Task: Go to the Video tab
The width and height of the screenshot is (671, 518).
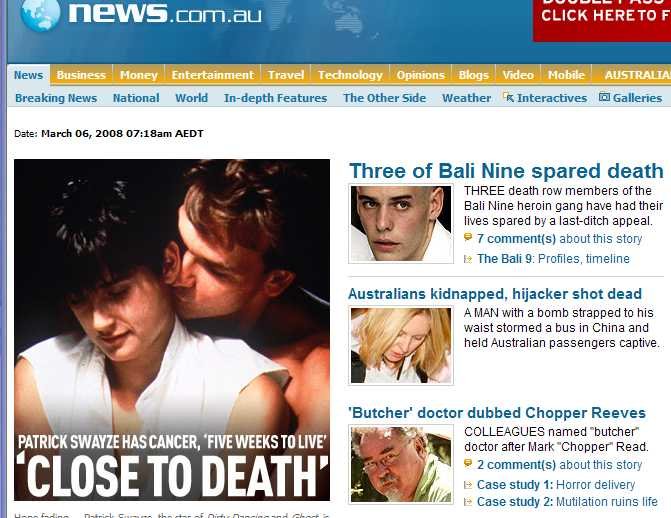Action: (518, 75)
